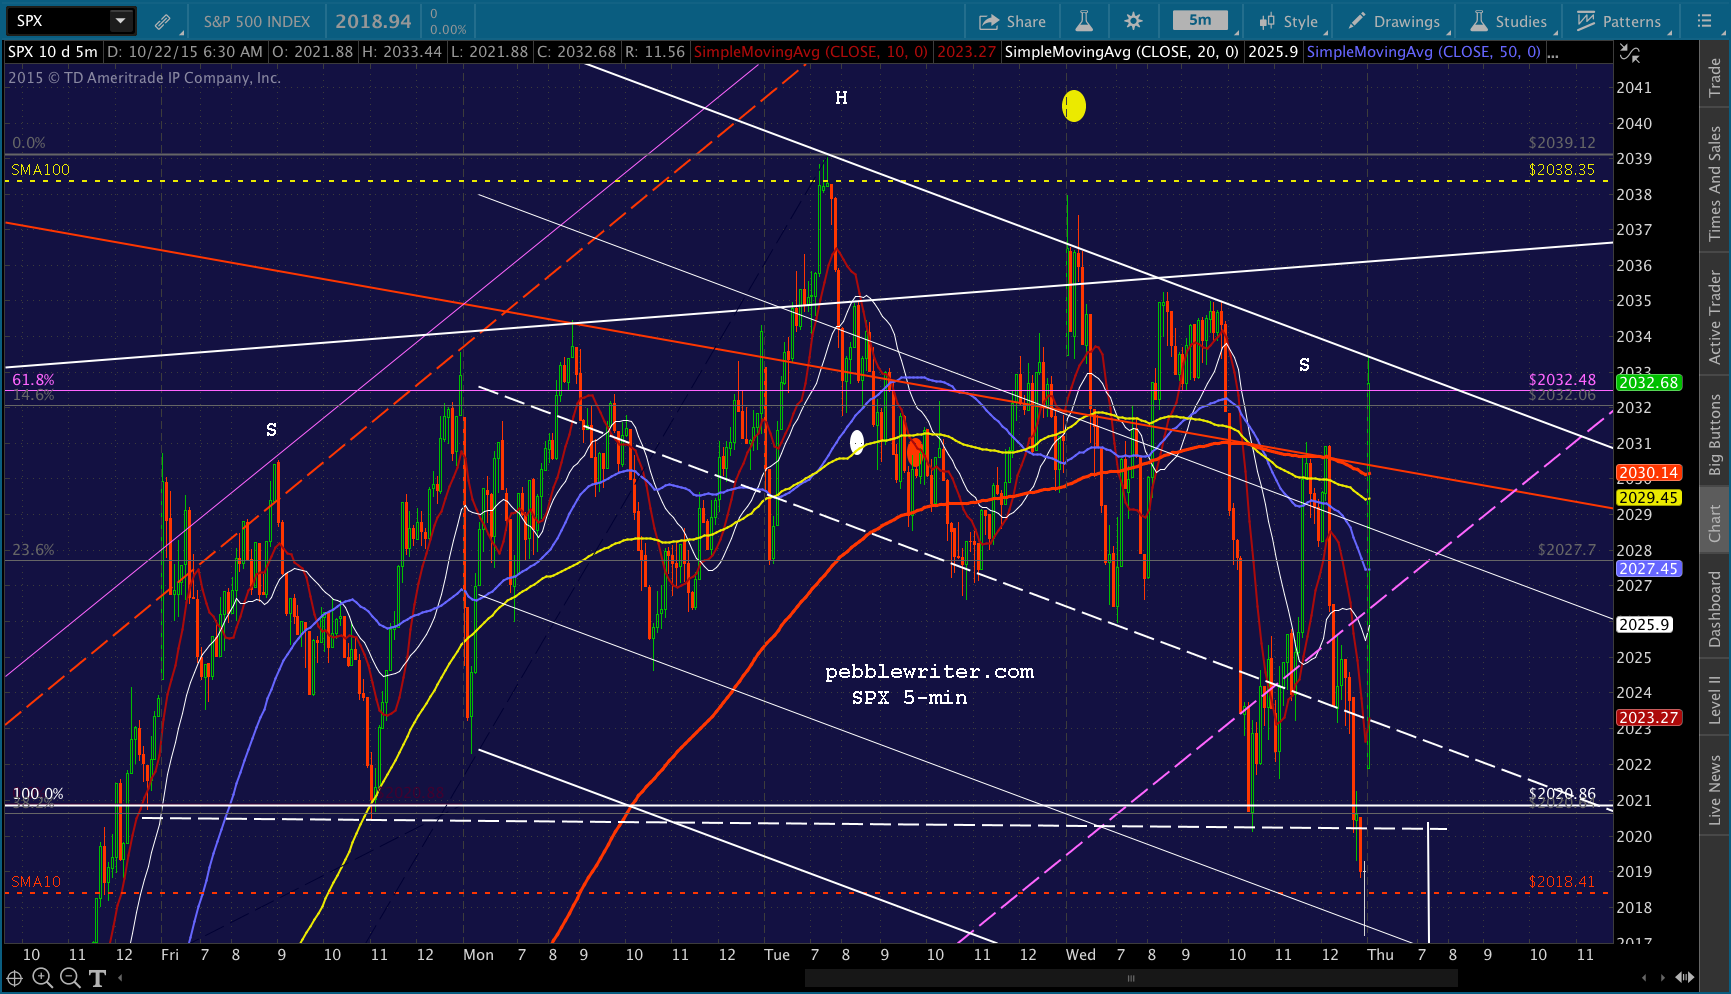The width and height of the screenshot is (1731, 994).
Task: Click the yellow circle marker on the chart
Action: [x=1074, y=105]
